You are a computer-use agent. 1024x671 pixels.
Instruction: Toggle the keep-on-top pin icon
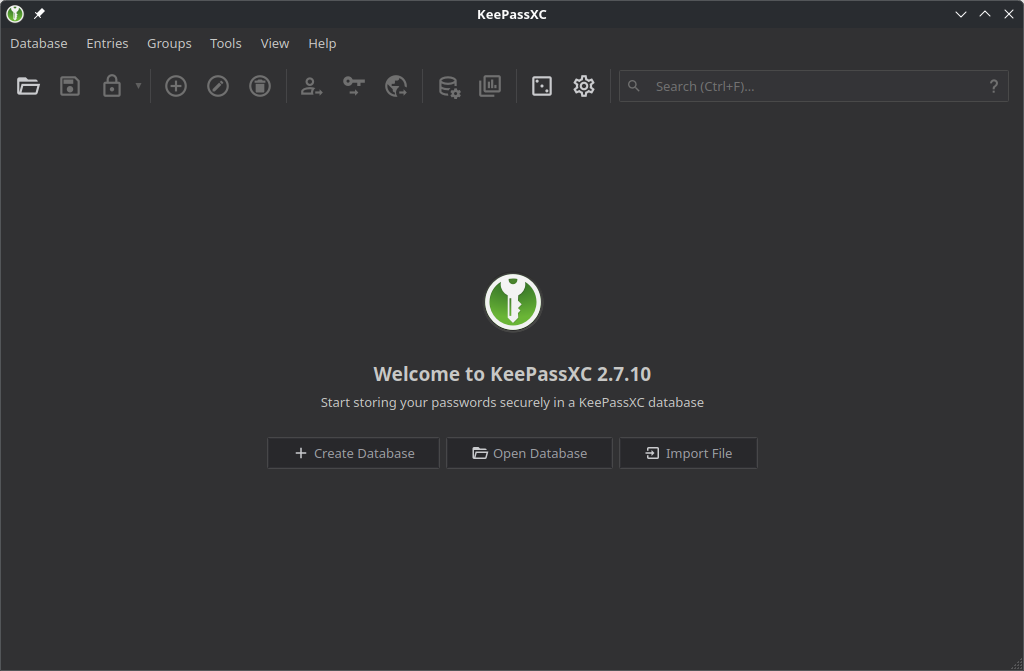pos(39,14)
